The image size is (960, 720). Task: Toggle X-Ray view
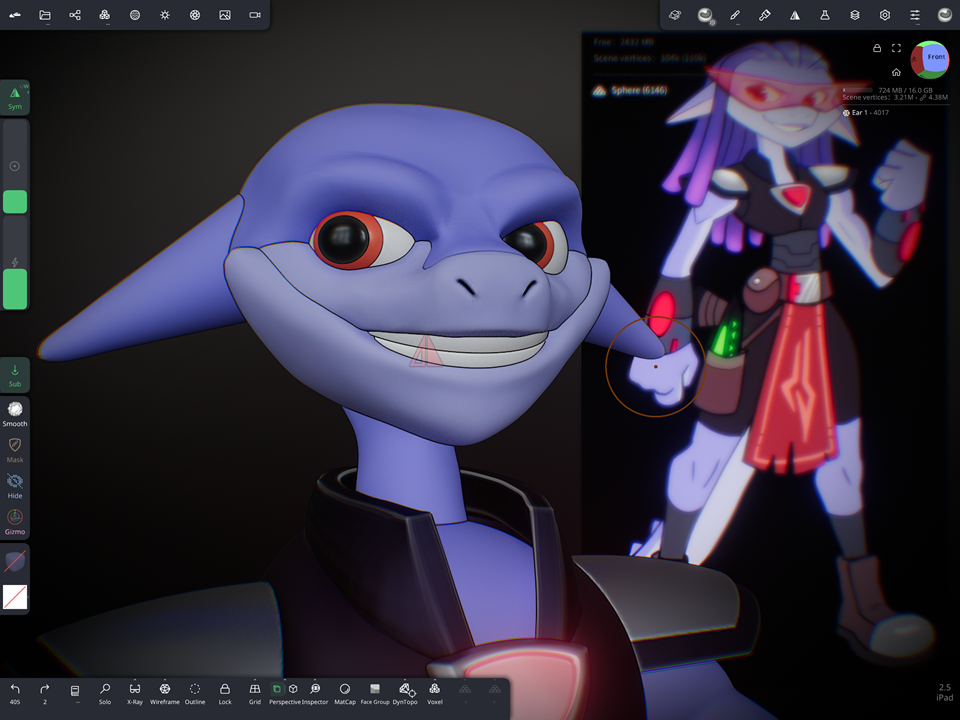tap(135, 694)
